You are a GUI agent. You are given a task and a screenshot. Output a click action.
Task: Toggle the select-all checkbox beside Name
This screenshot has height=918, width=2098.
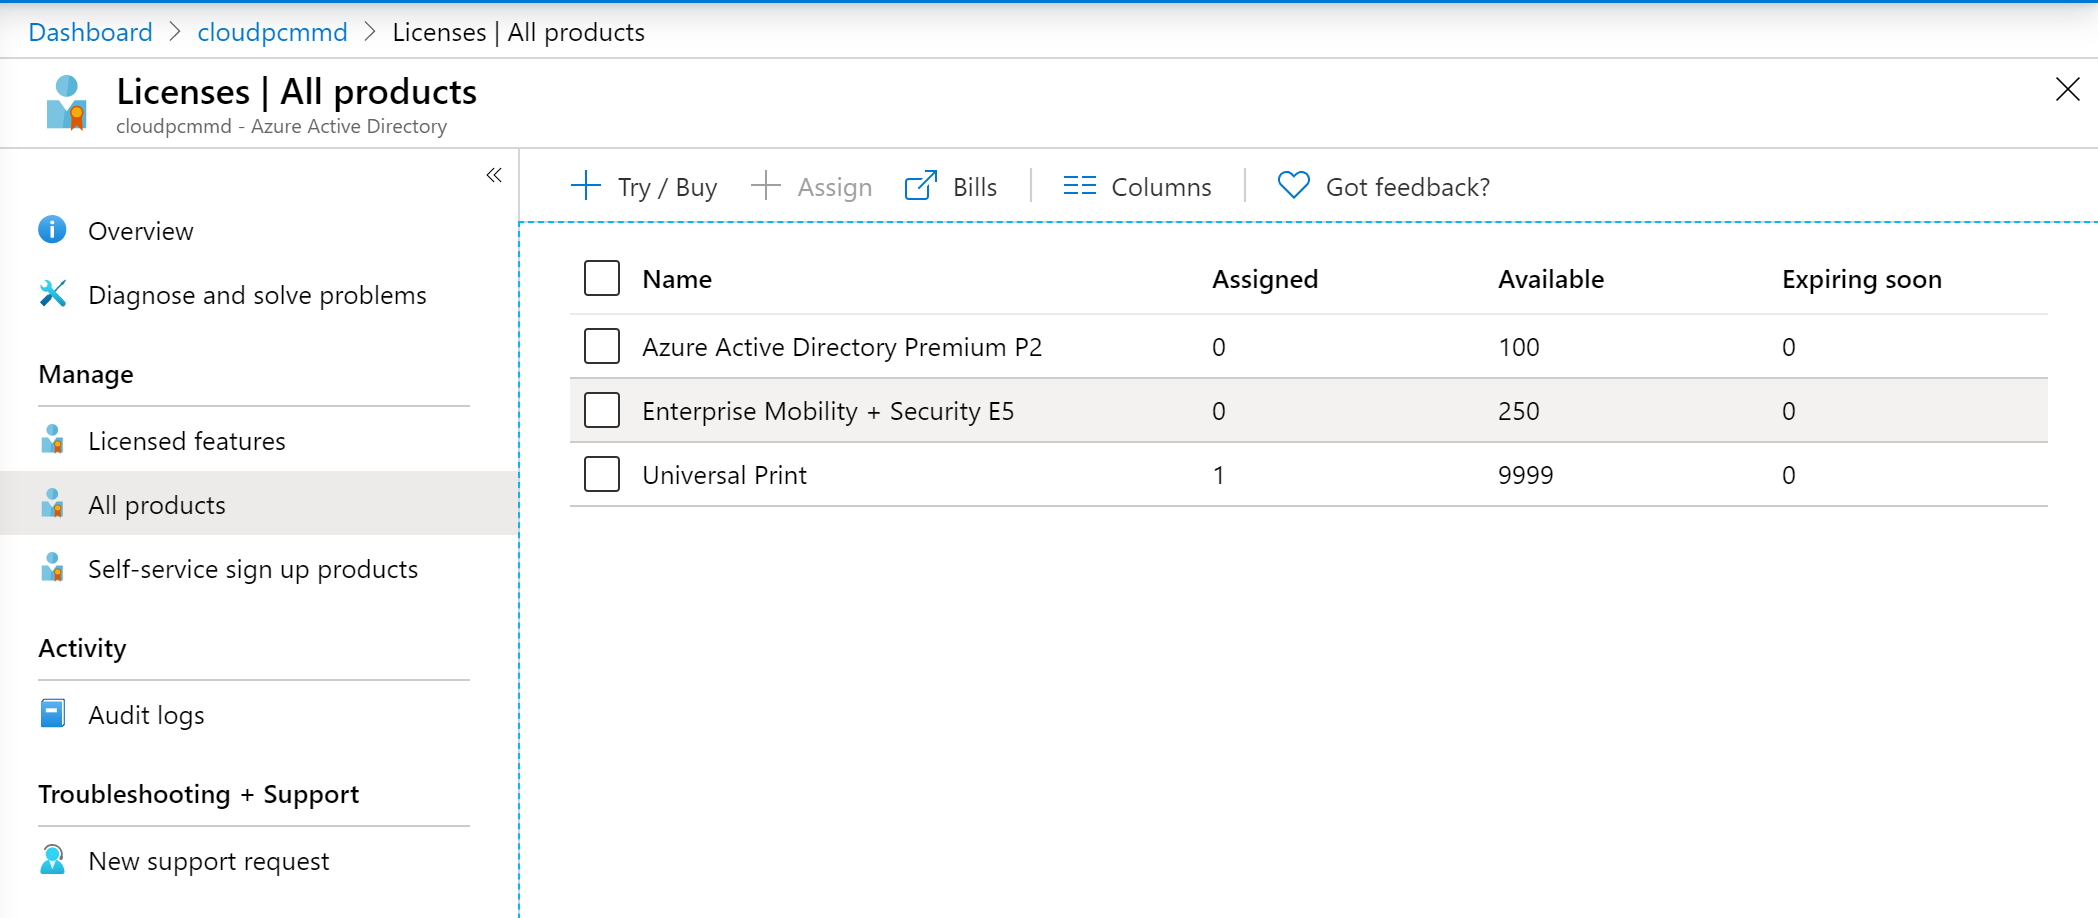tap(602, 278)
